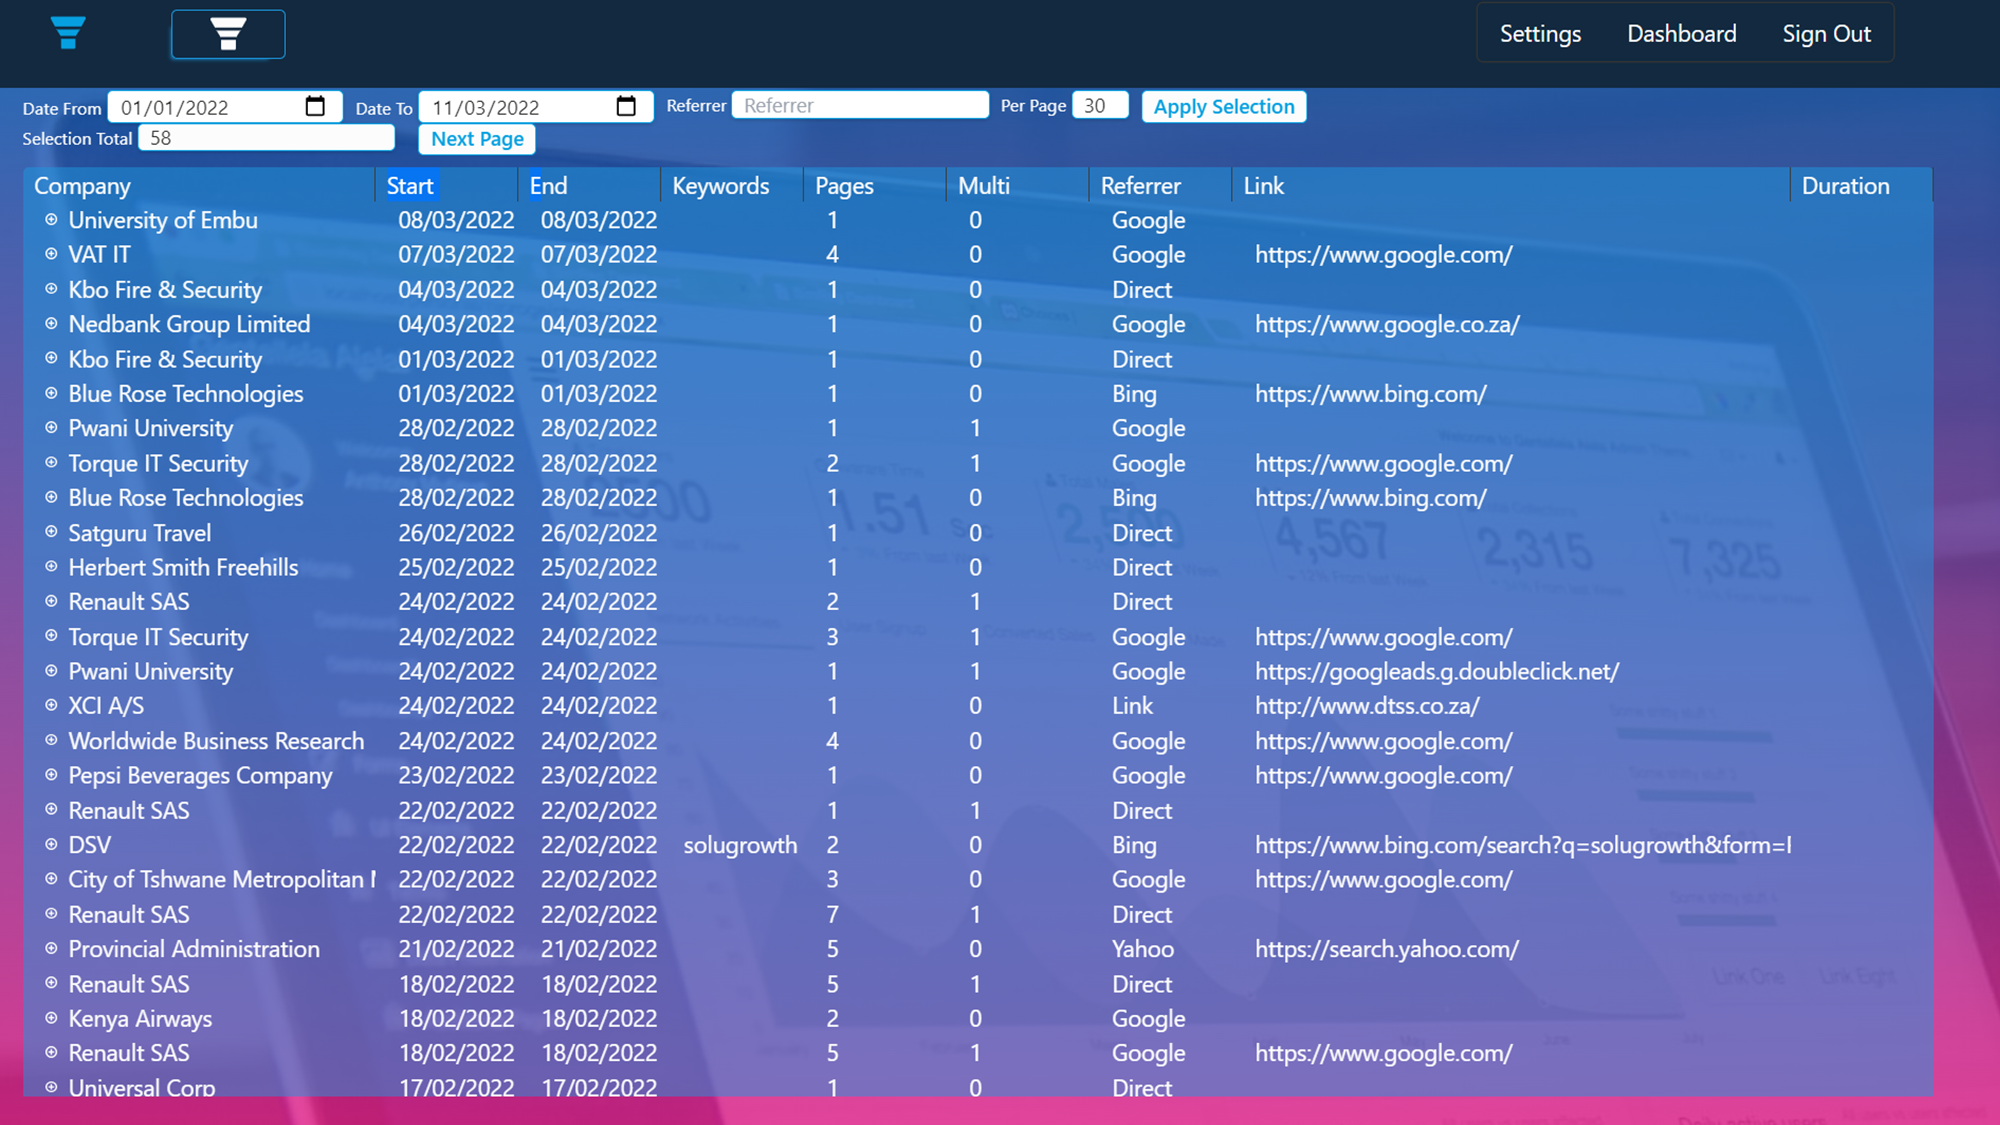Click the 26/02/2022 end date cell

[x=599, y=532]
